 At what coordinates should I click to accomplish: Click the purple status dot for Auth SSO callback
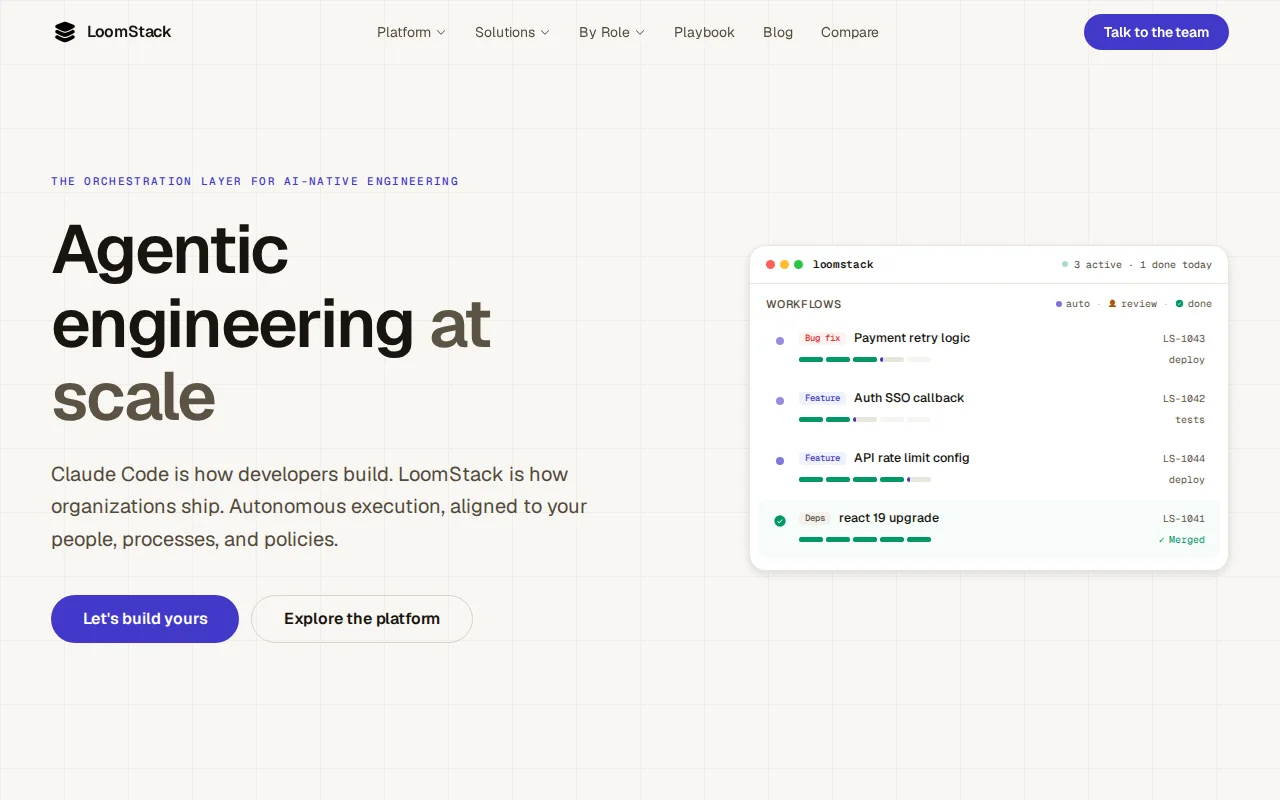[780, 401]
